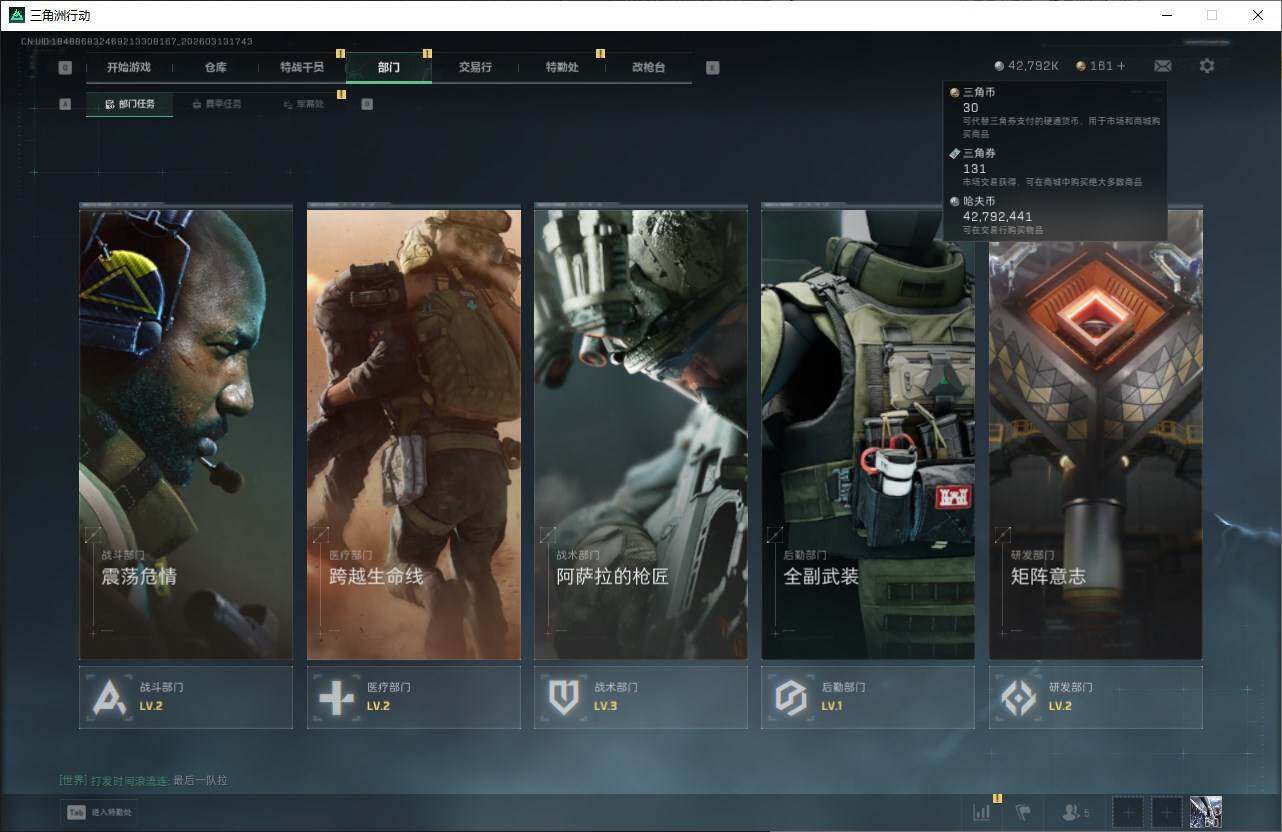Click the plus next to 三角币 balance
Screen dimensions: 1282x832
1121,66
